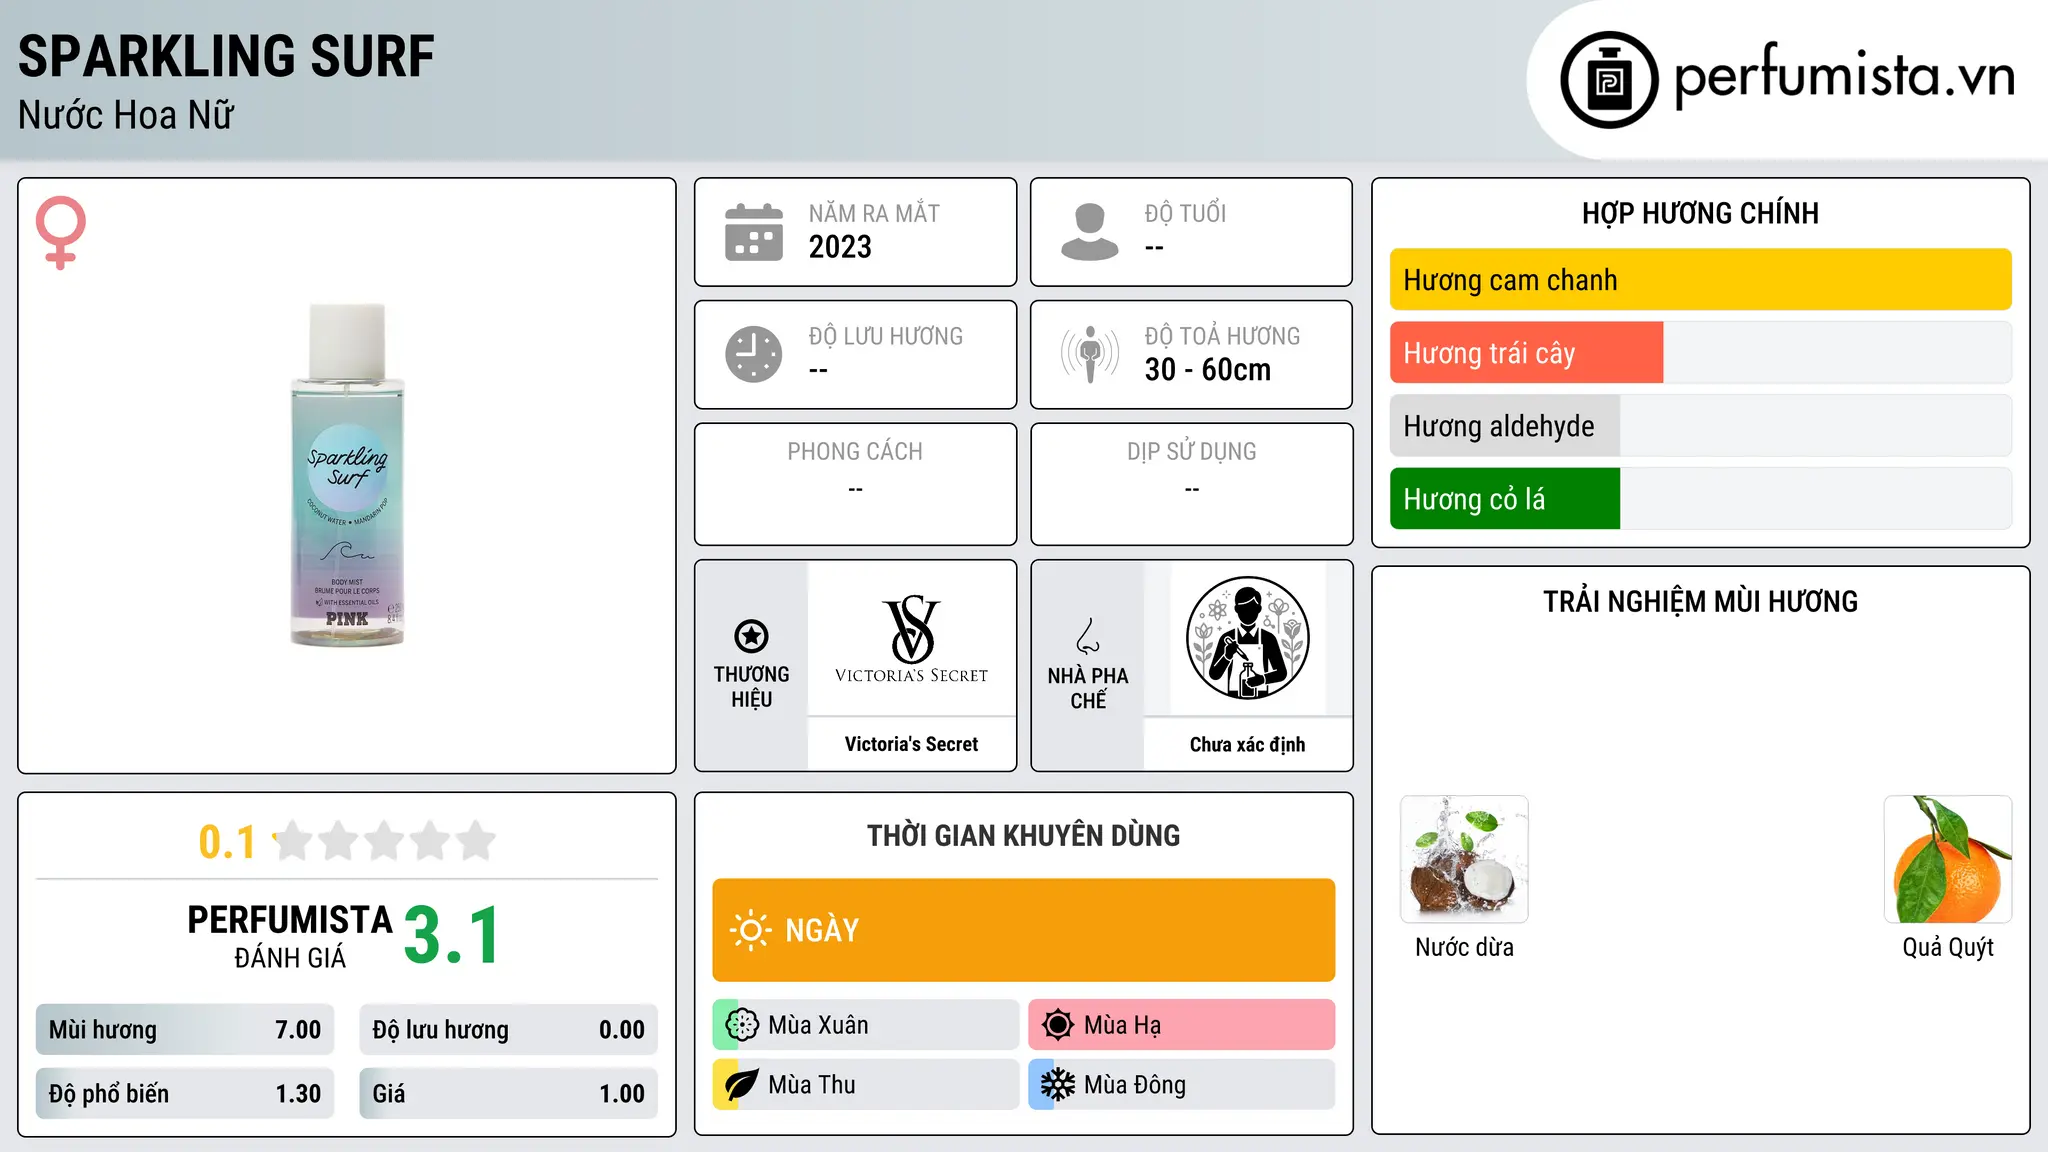Click the Trải nghiệm mùi hương heading
The height and width of the screenshot is (1152, 2048).
[1700, 602]
